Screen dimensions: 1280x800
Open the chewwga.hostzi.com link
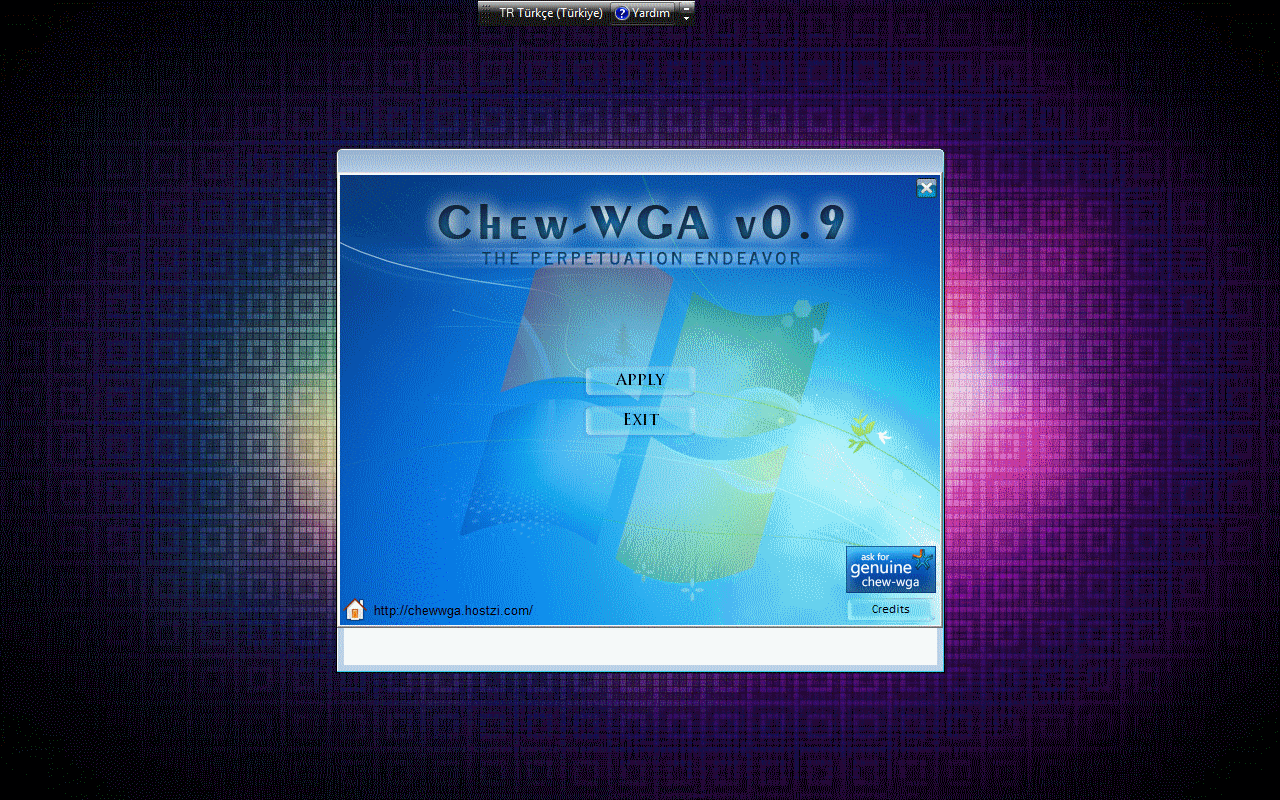tap(452, 611)
